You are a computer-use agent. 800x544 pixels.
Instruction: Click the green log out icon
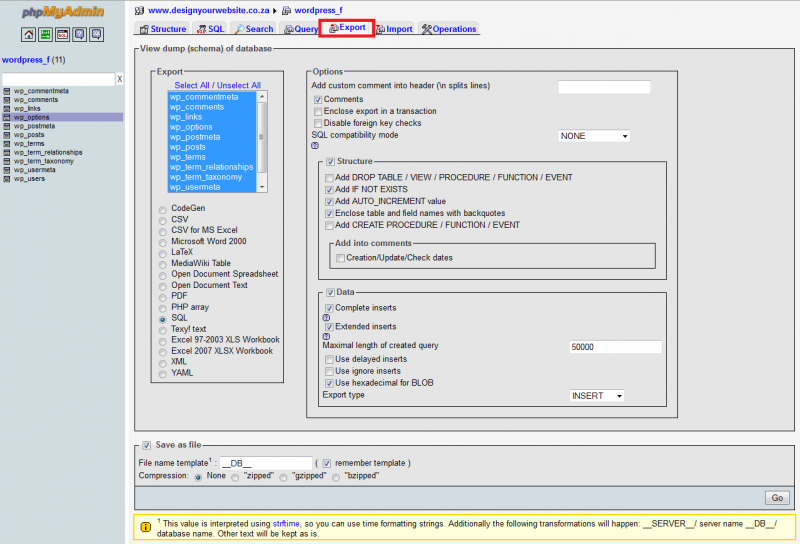(x=45, y=35)
